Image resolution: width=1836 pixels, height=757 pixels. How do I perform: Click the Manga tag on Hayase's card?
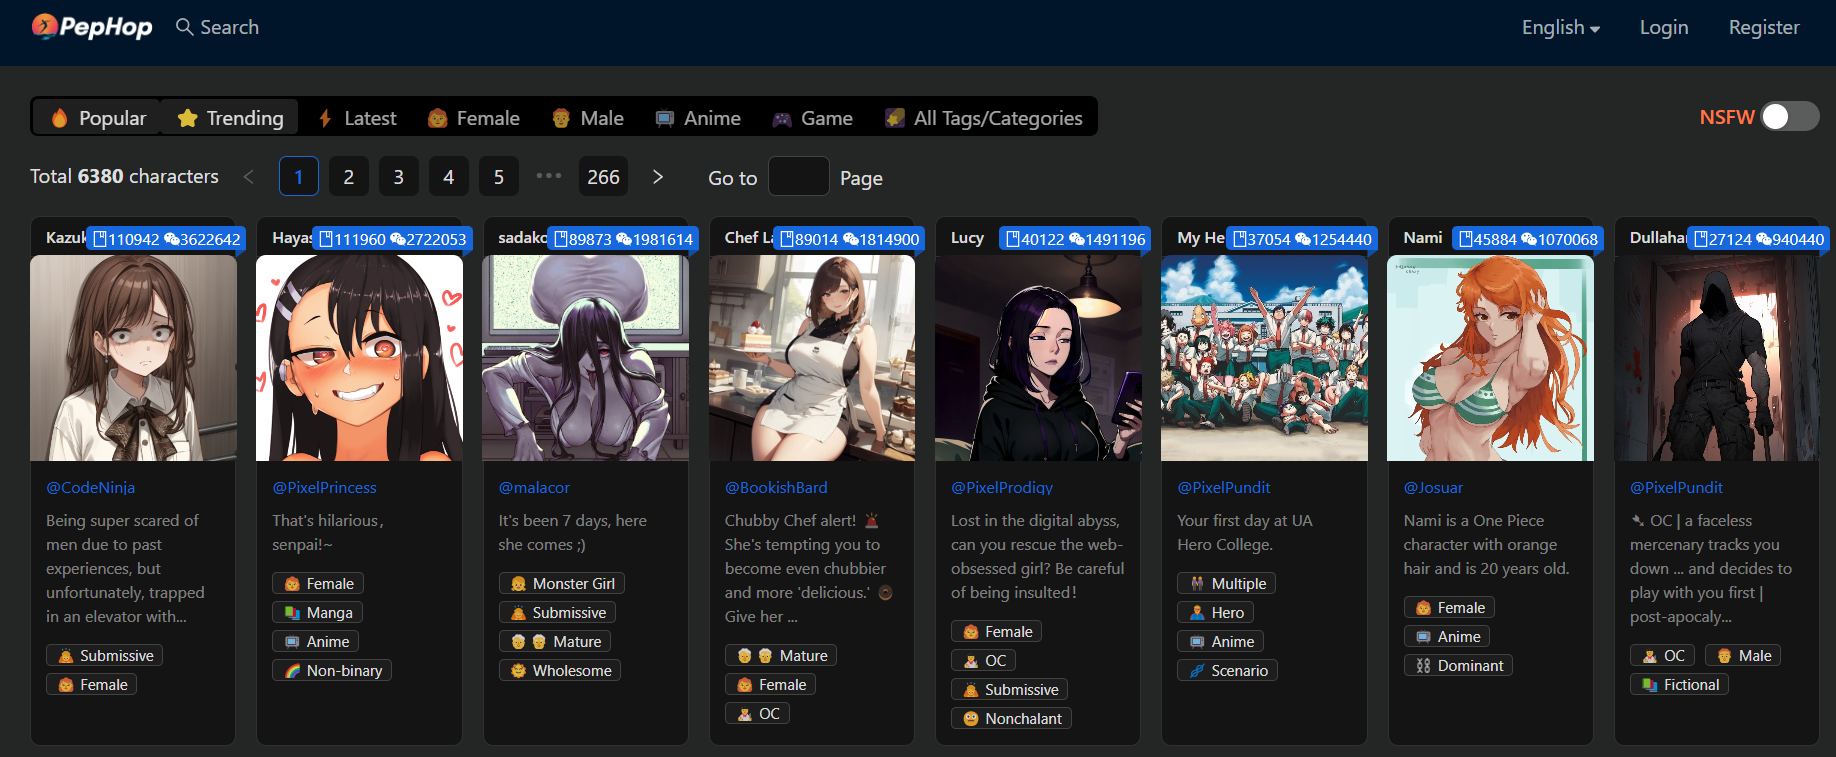click(x=318, y=613)
